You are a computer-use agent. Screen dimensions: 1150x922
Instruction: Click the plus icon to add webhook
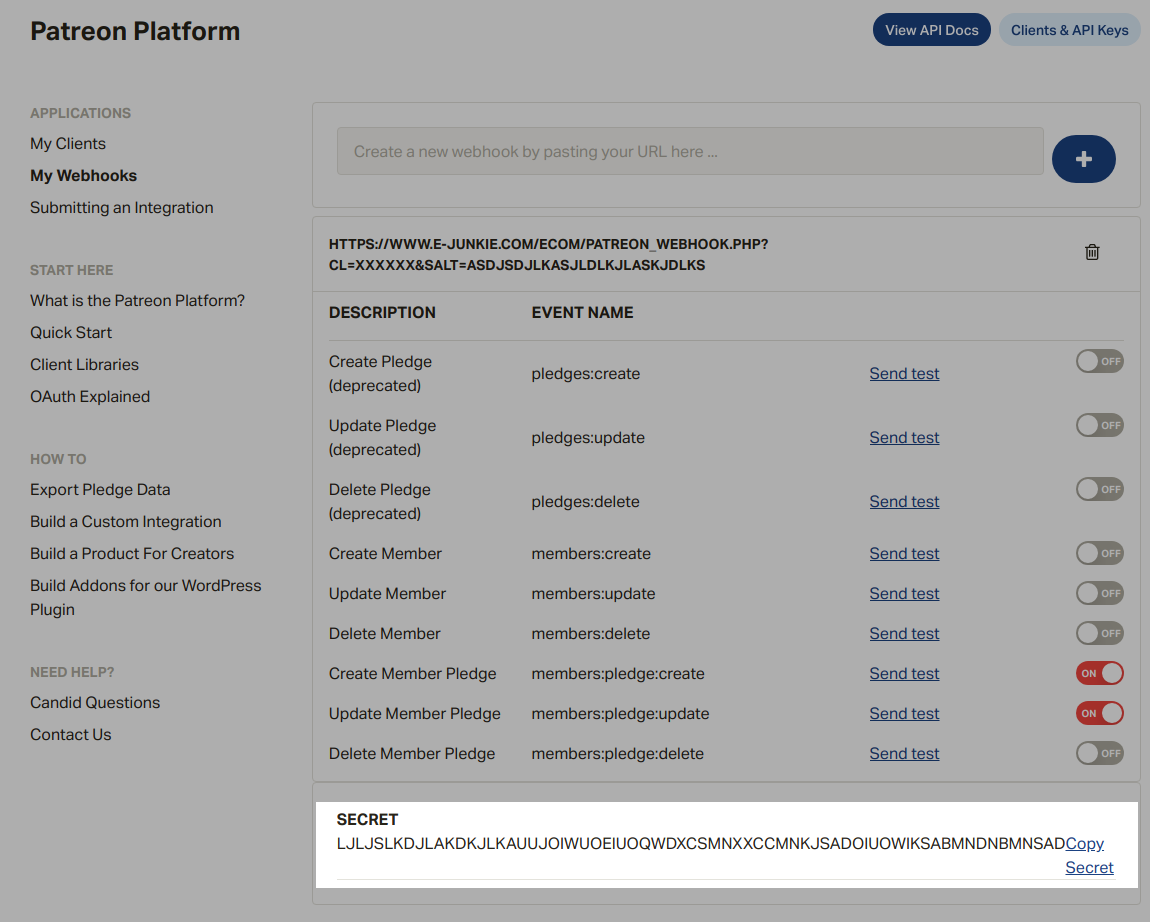click(x=1083, y=159)
